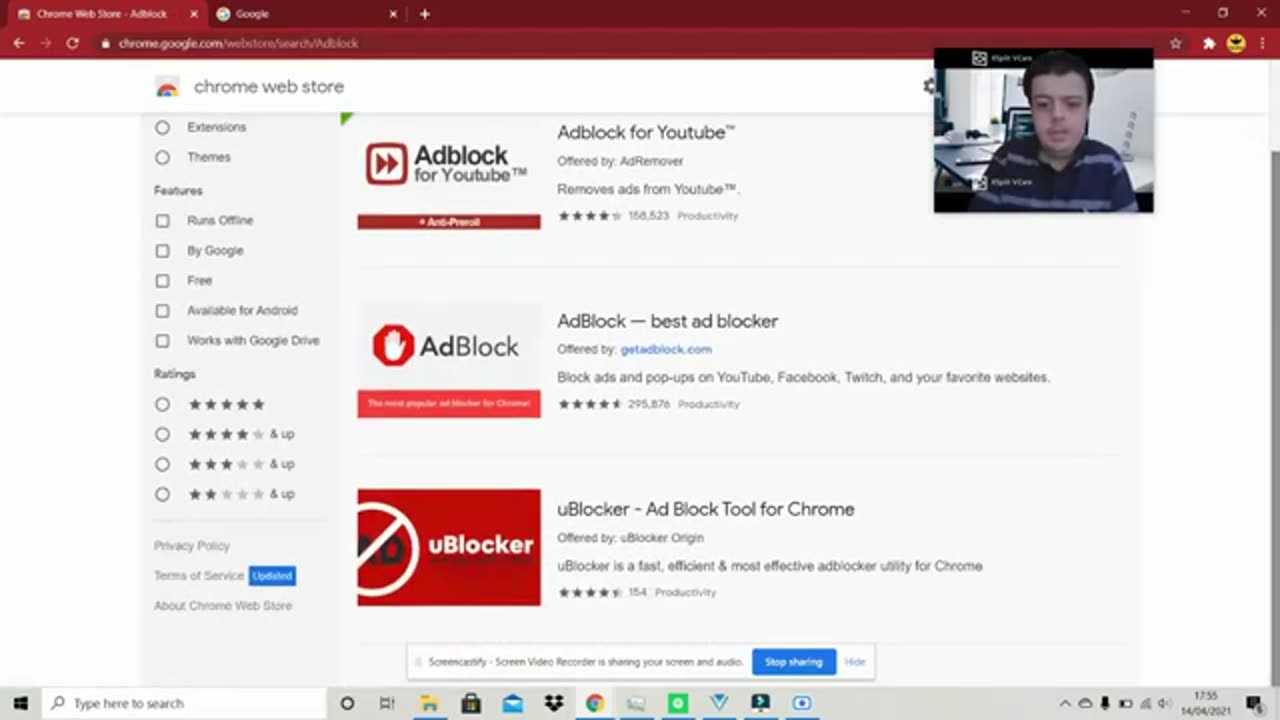Viewport: 1280px width, 720px height.
Task: Open the getadblock.com link
Action: point(666,349)
